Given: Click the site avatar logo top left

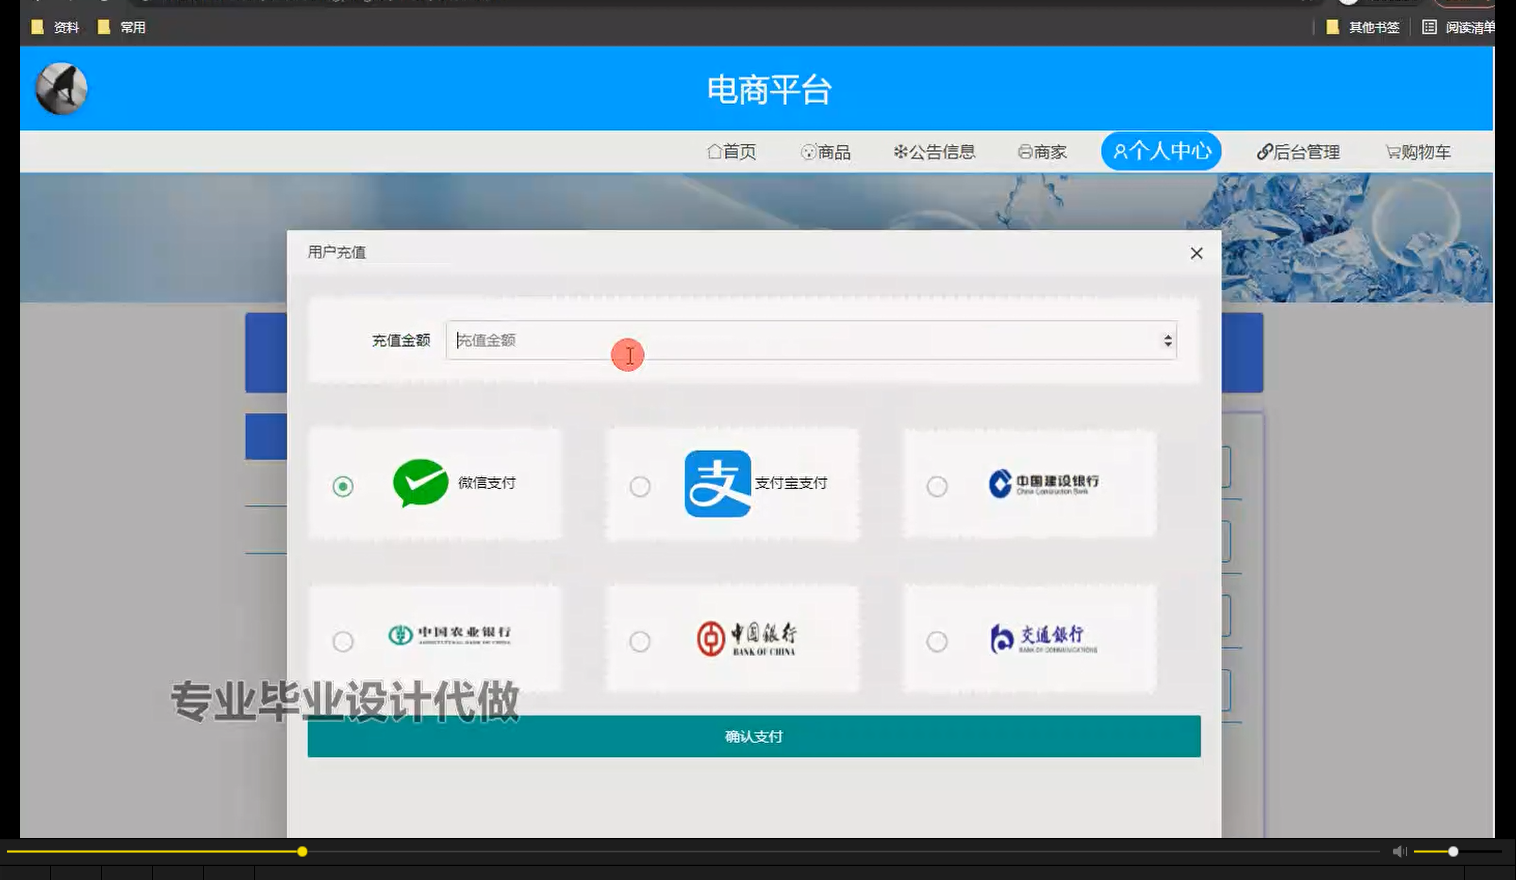Looking at the screenshot, I should (x=61, y=89).
